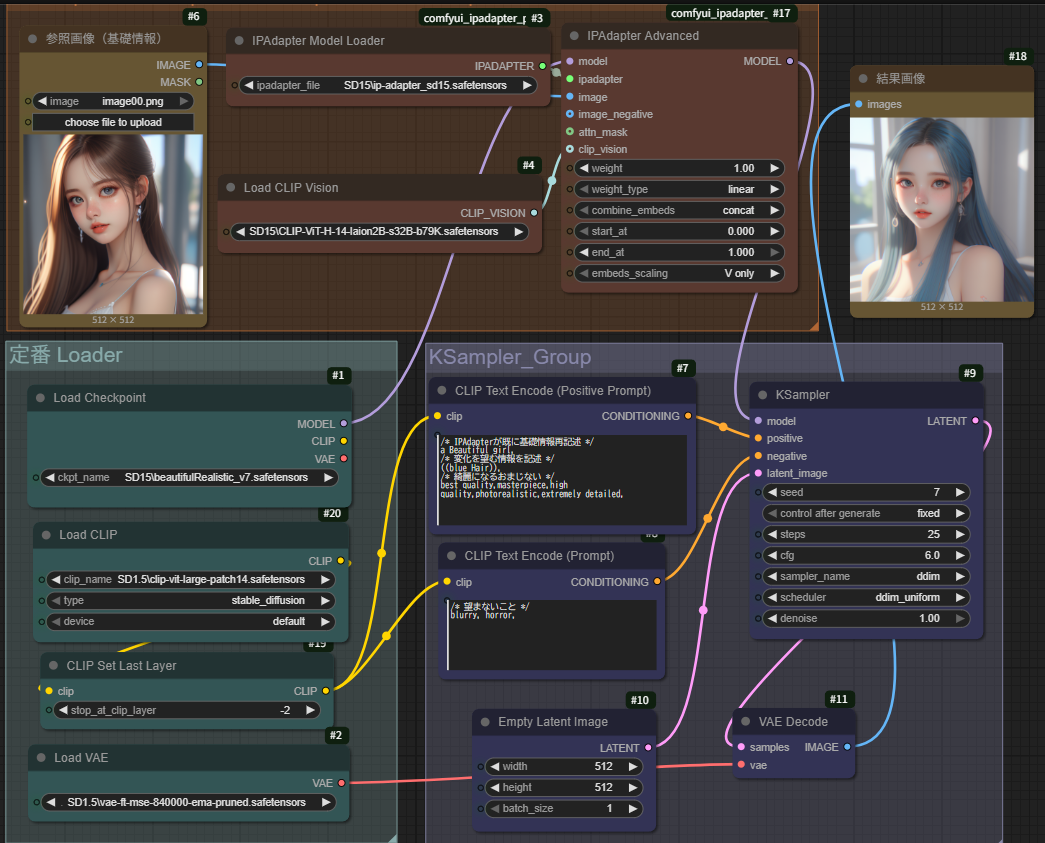Collapse the IPAdapter Advanced node title dot
The image size is (1045, 843).
coord(573,36)
